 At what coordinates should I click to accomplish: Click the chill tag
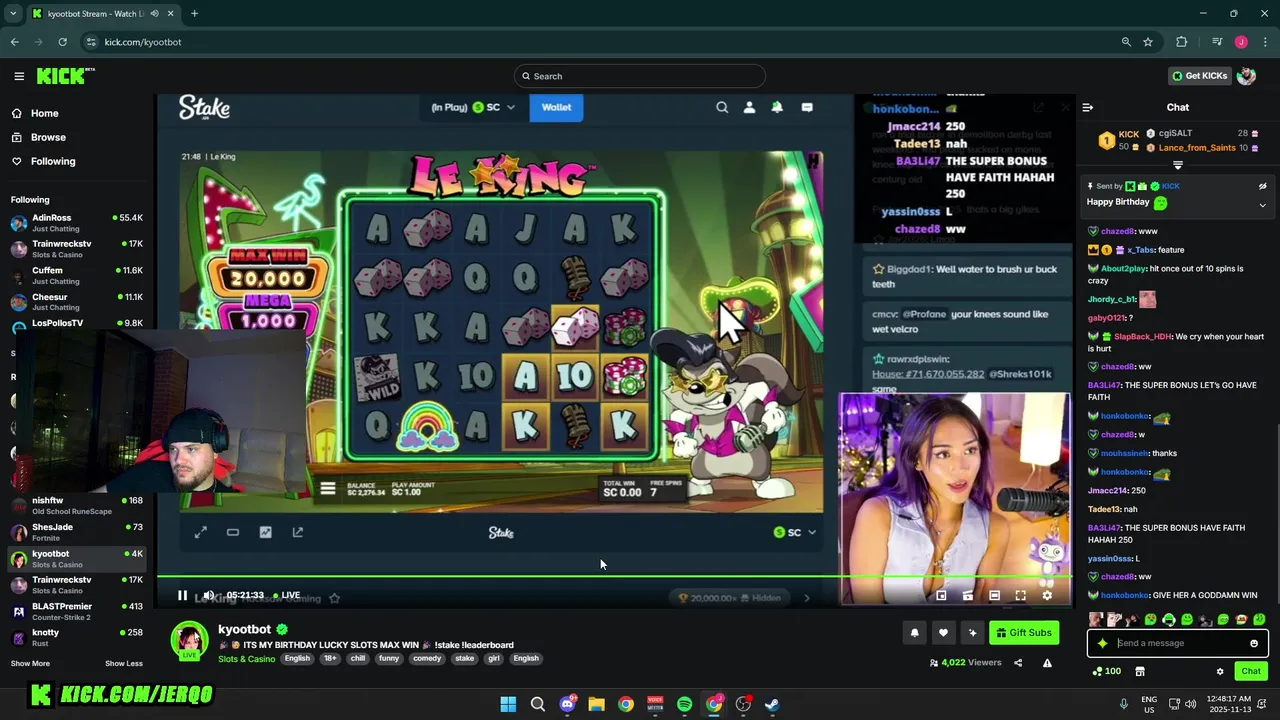click(358, 659)
